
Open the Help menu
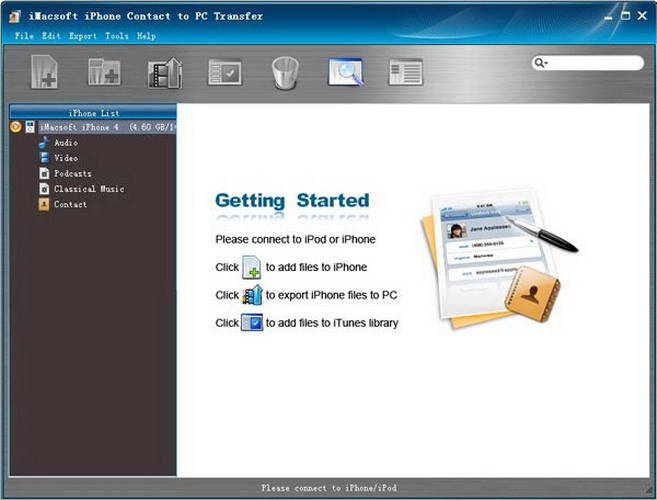tap(146, 36)
